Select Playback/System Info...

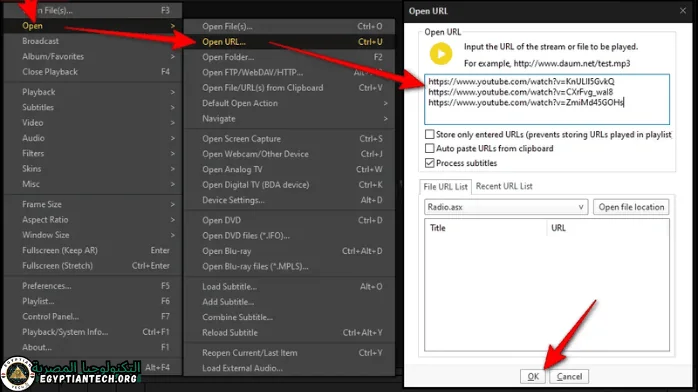(x=93, y=332)
